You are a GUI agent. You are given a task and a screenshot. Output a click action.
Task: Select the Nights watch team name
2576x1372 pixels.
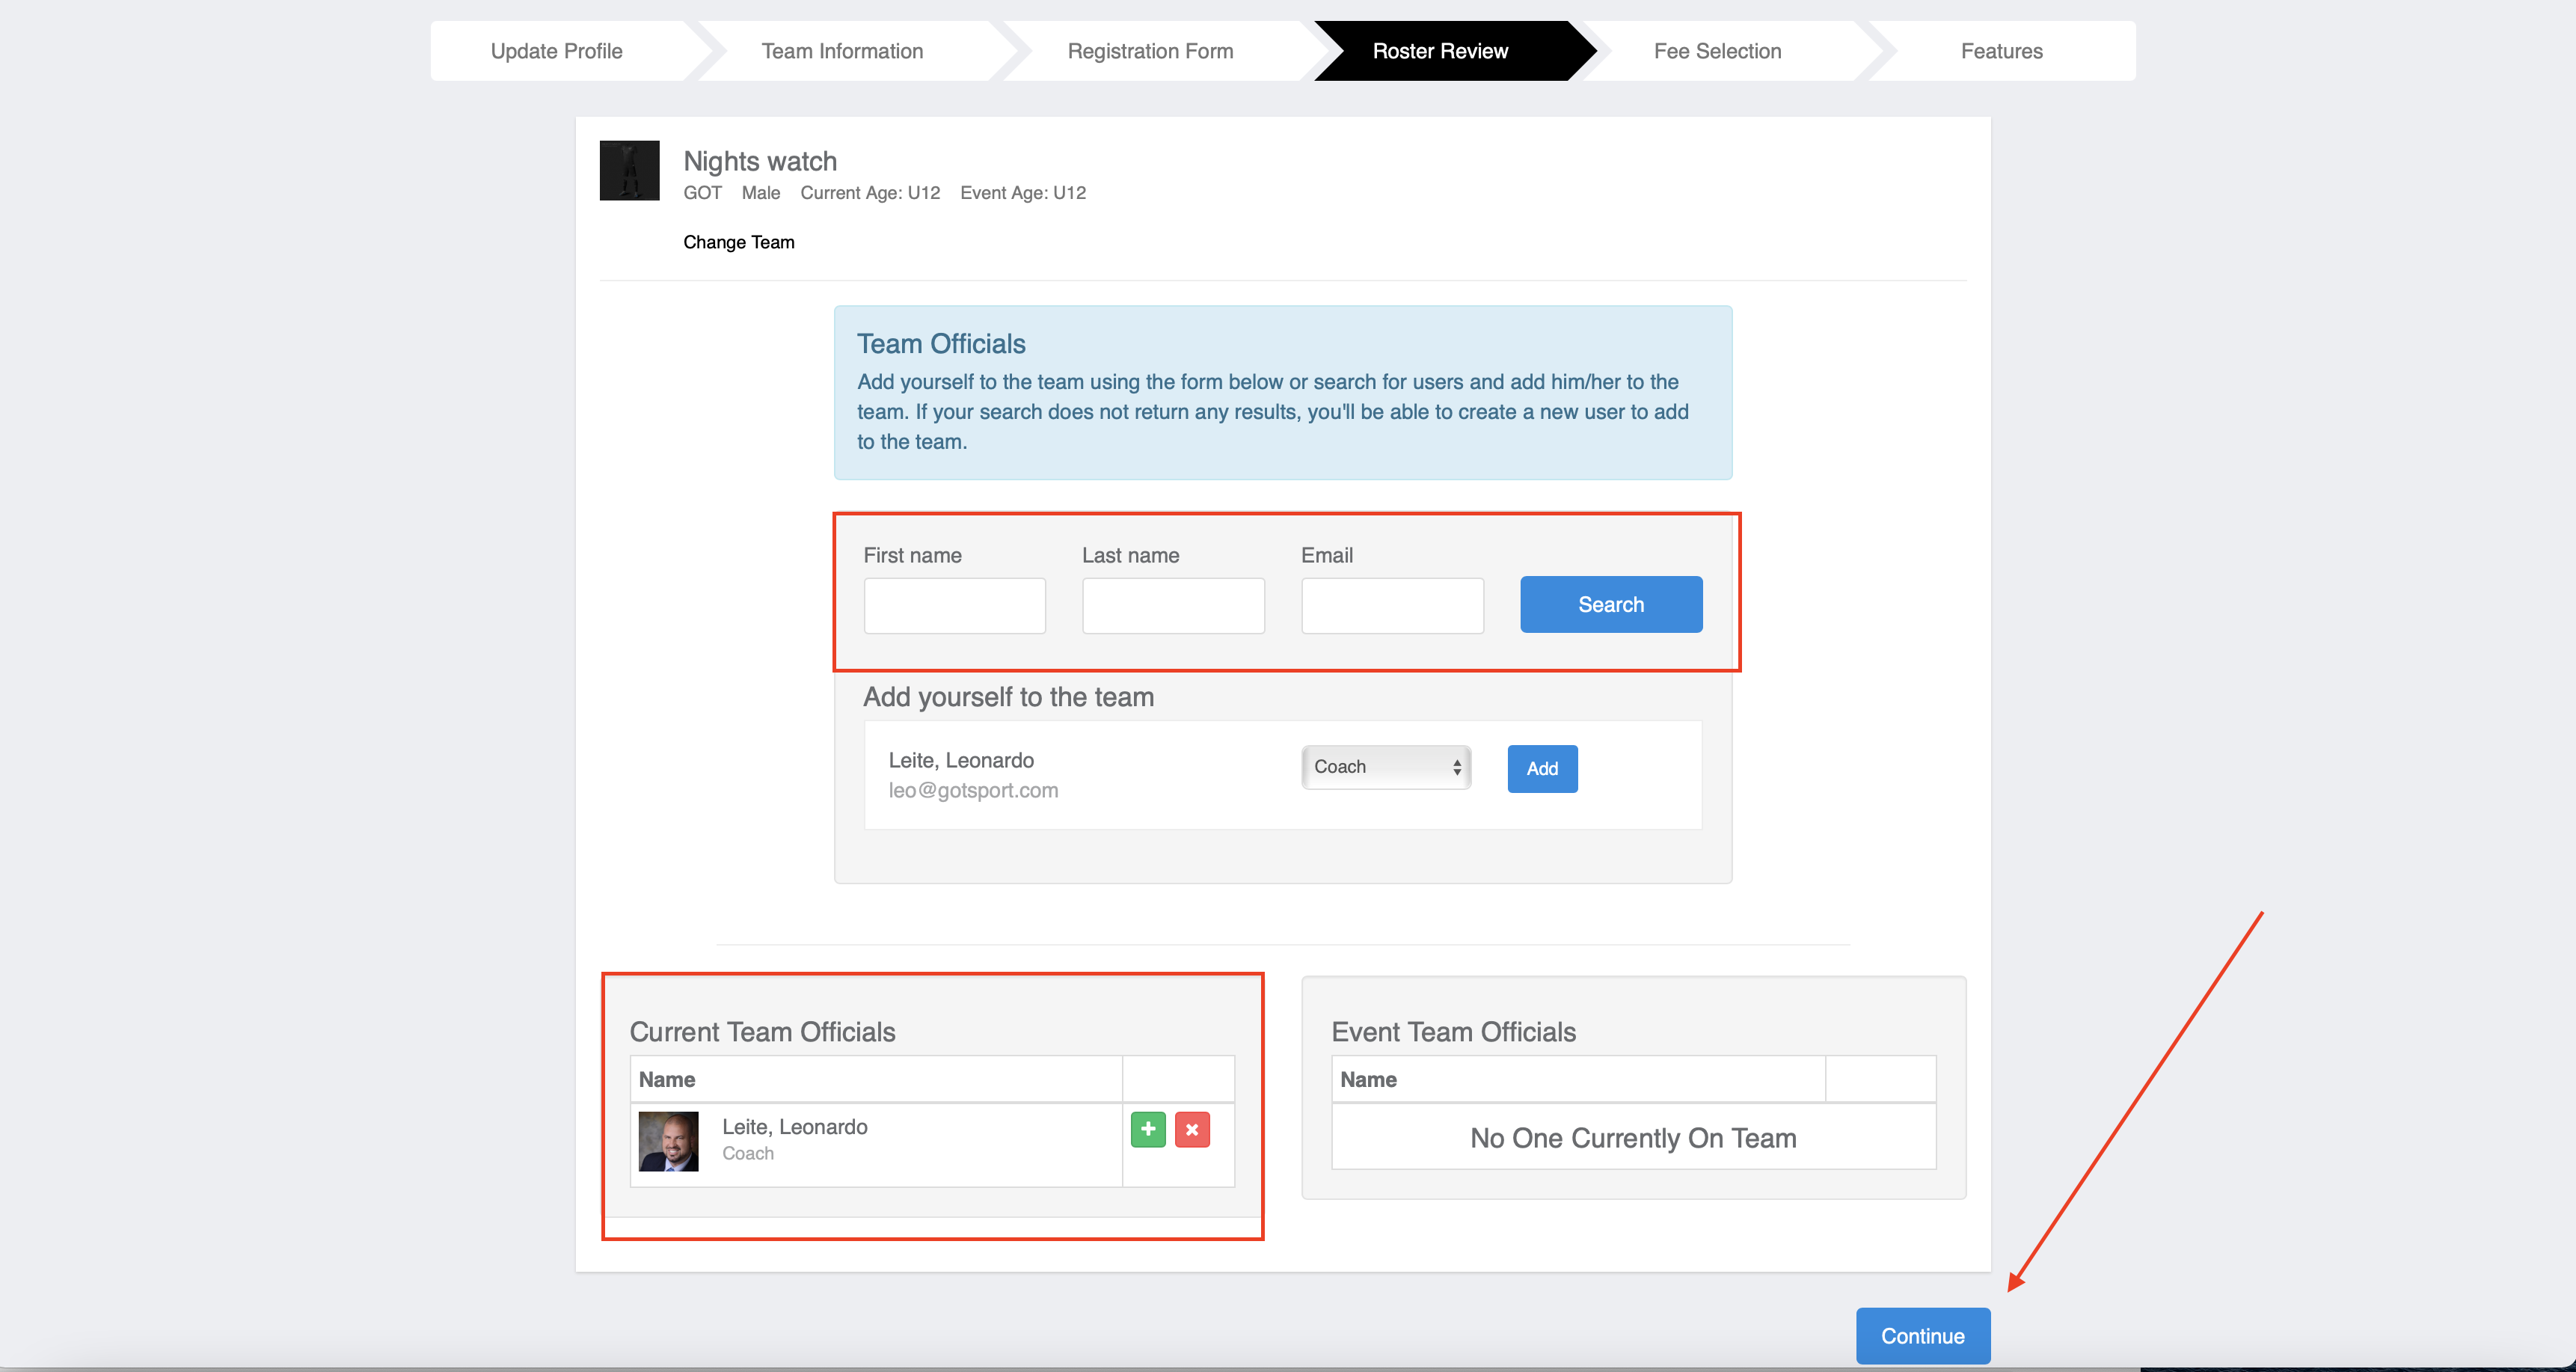(x=760, y=161)
